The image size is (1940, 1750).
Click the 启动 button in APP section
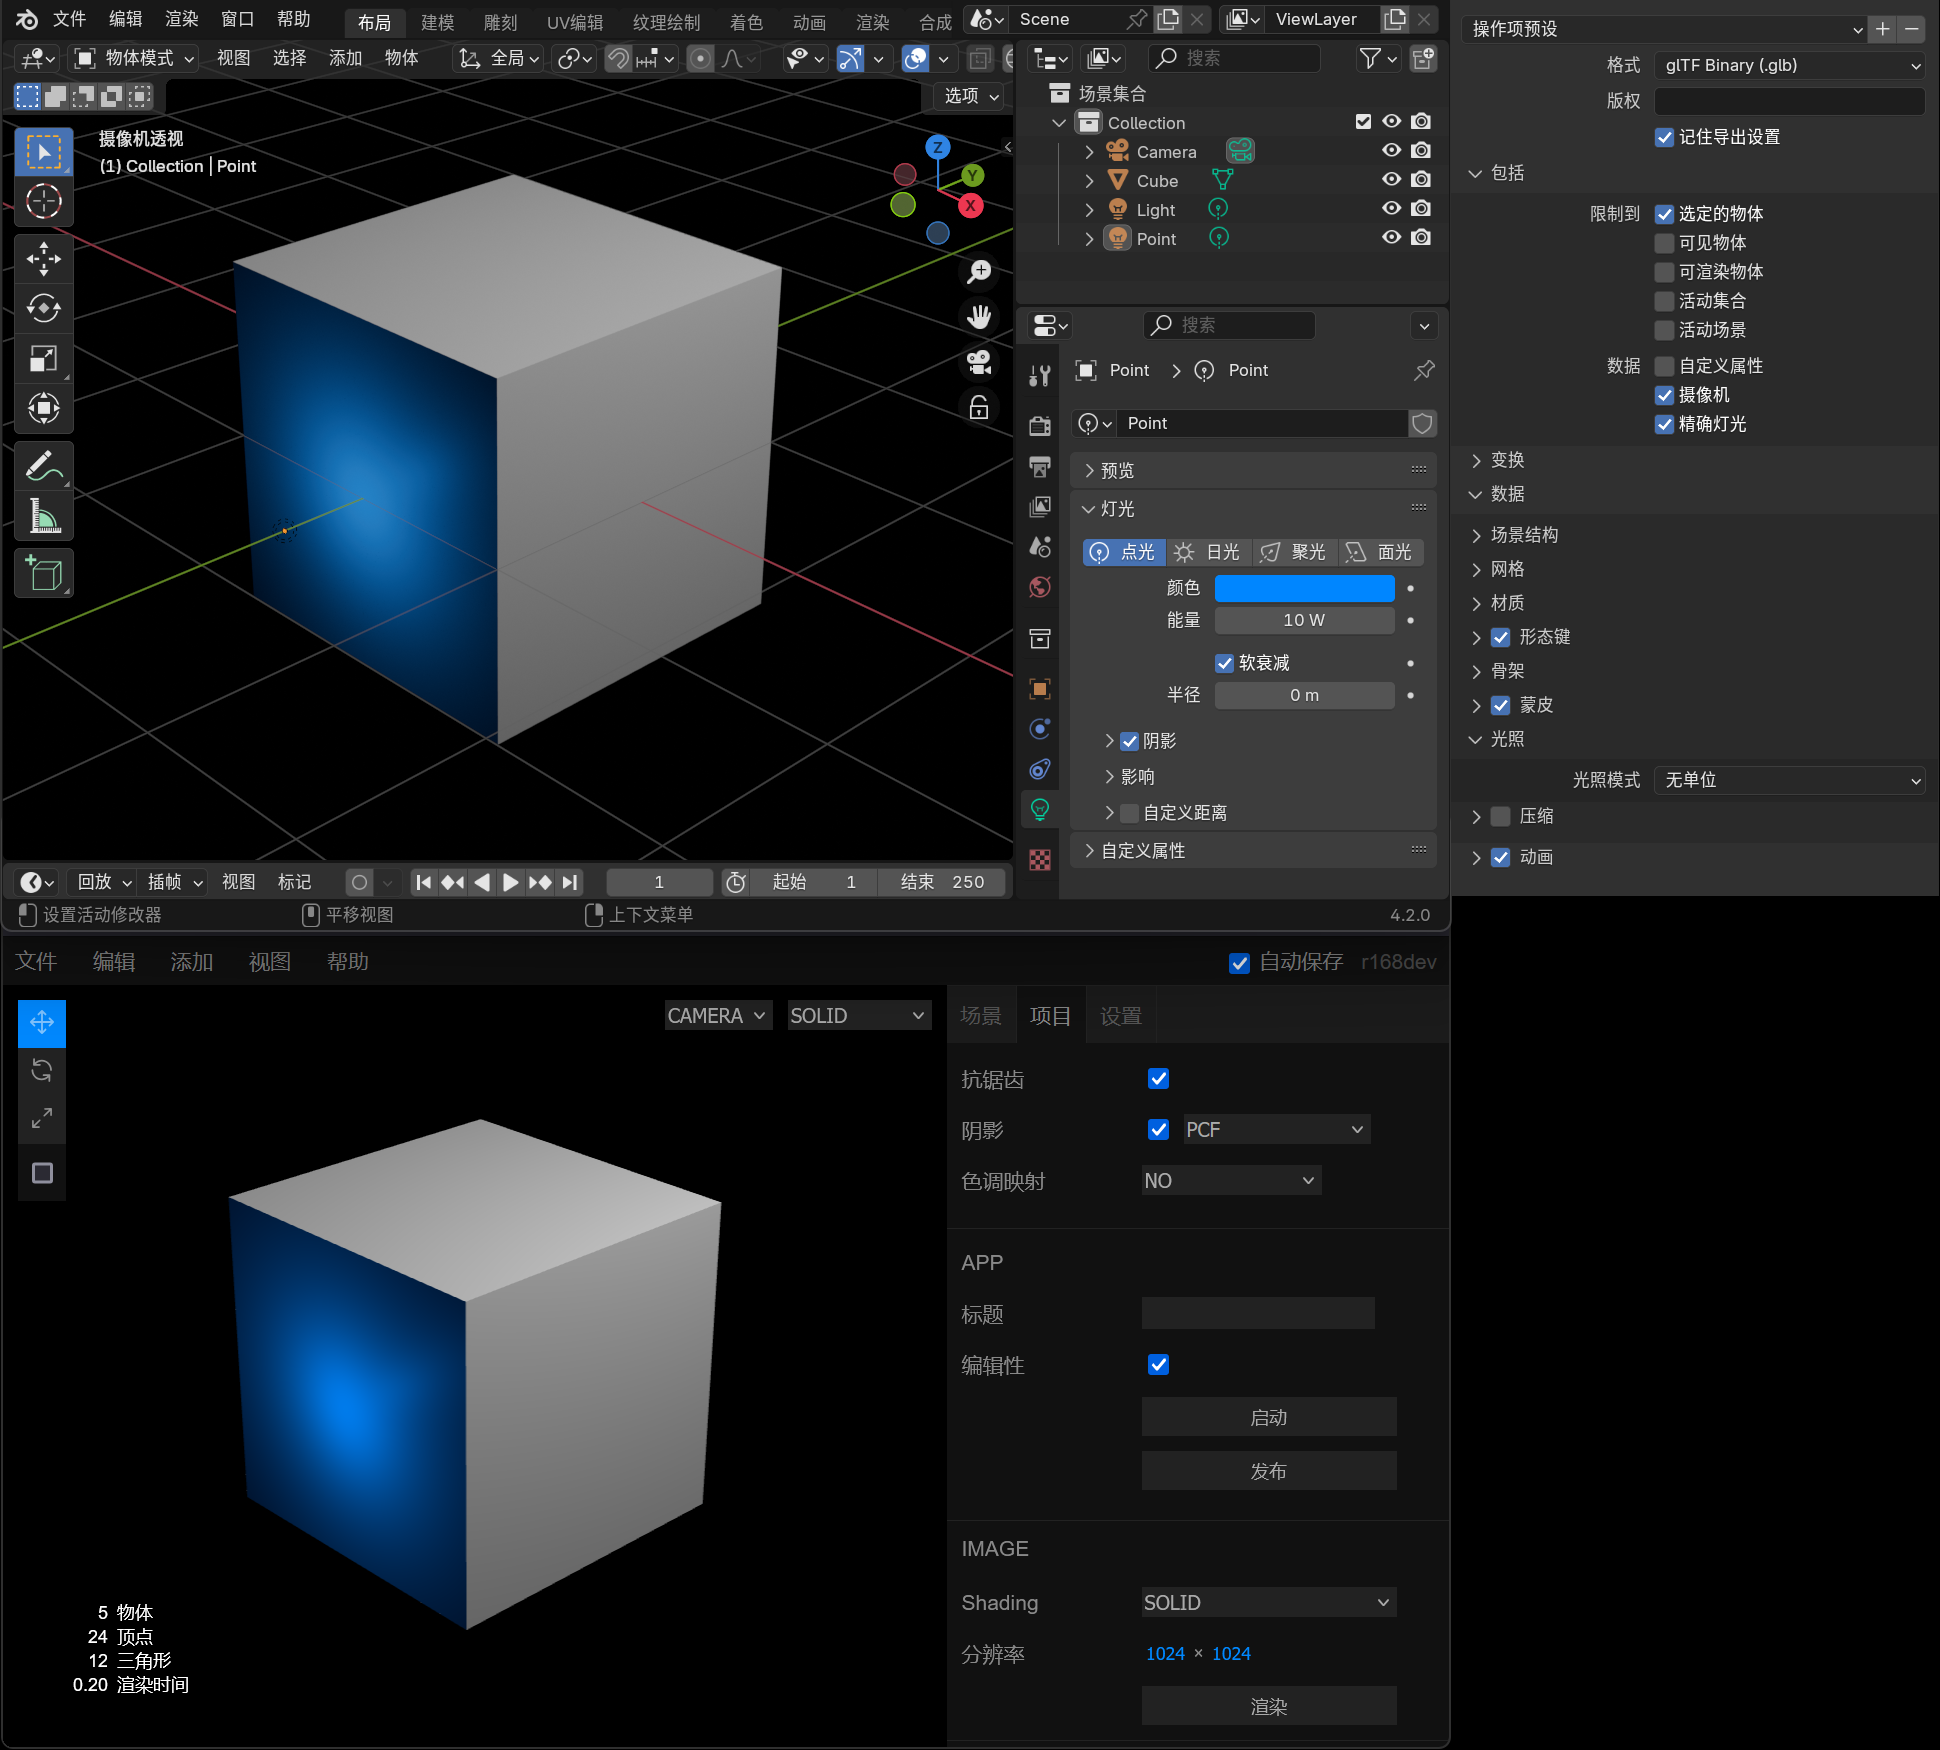coord(1268,1417)
